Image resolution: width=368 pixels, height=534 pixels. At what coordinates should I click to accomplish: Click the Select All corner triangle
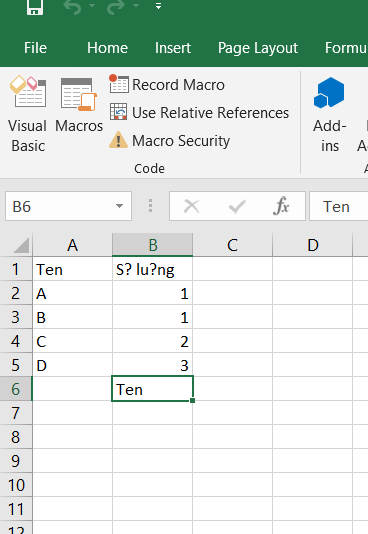[20, 246]
